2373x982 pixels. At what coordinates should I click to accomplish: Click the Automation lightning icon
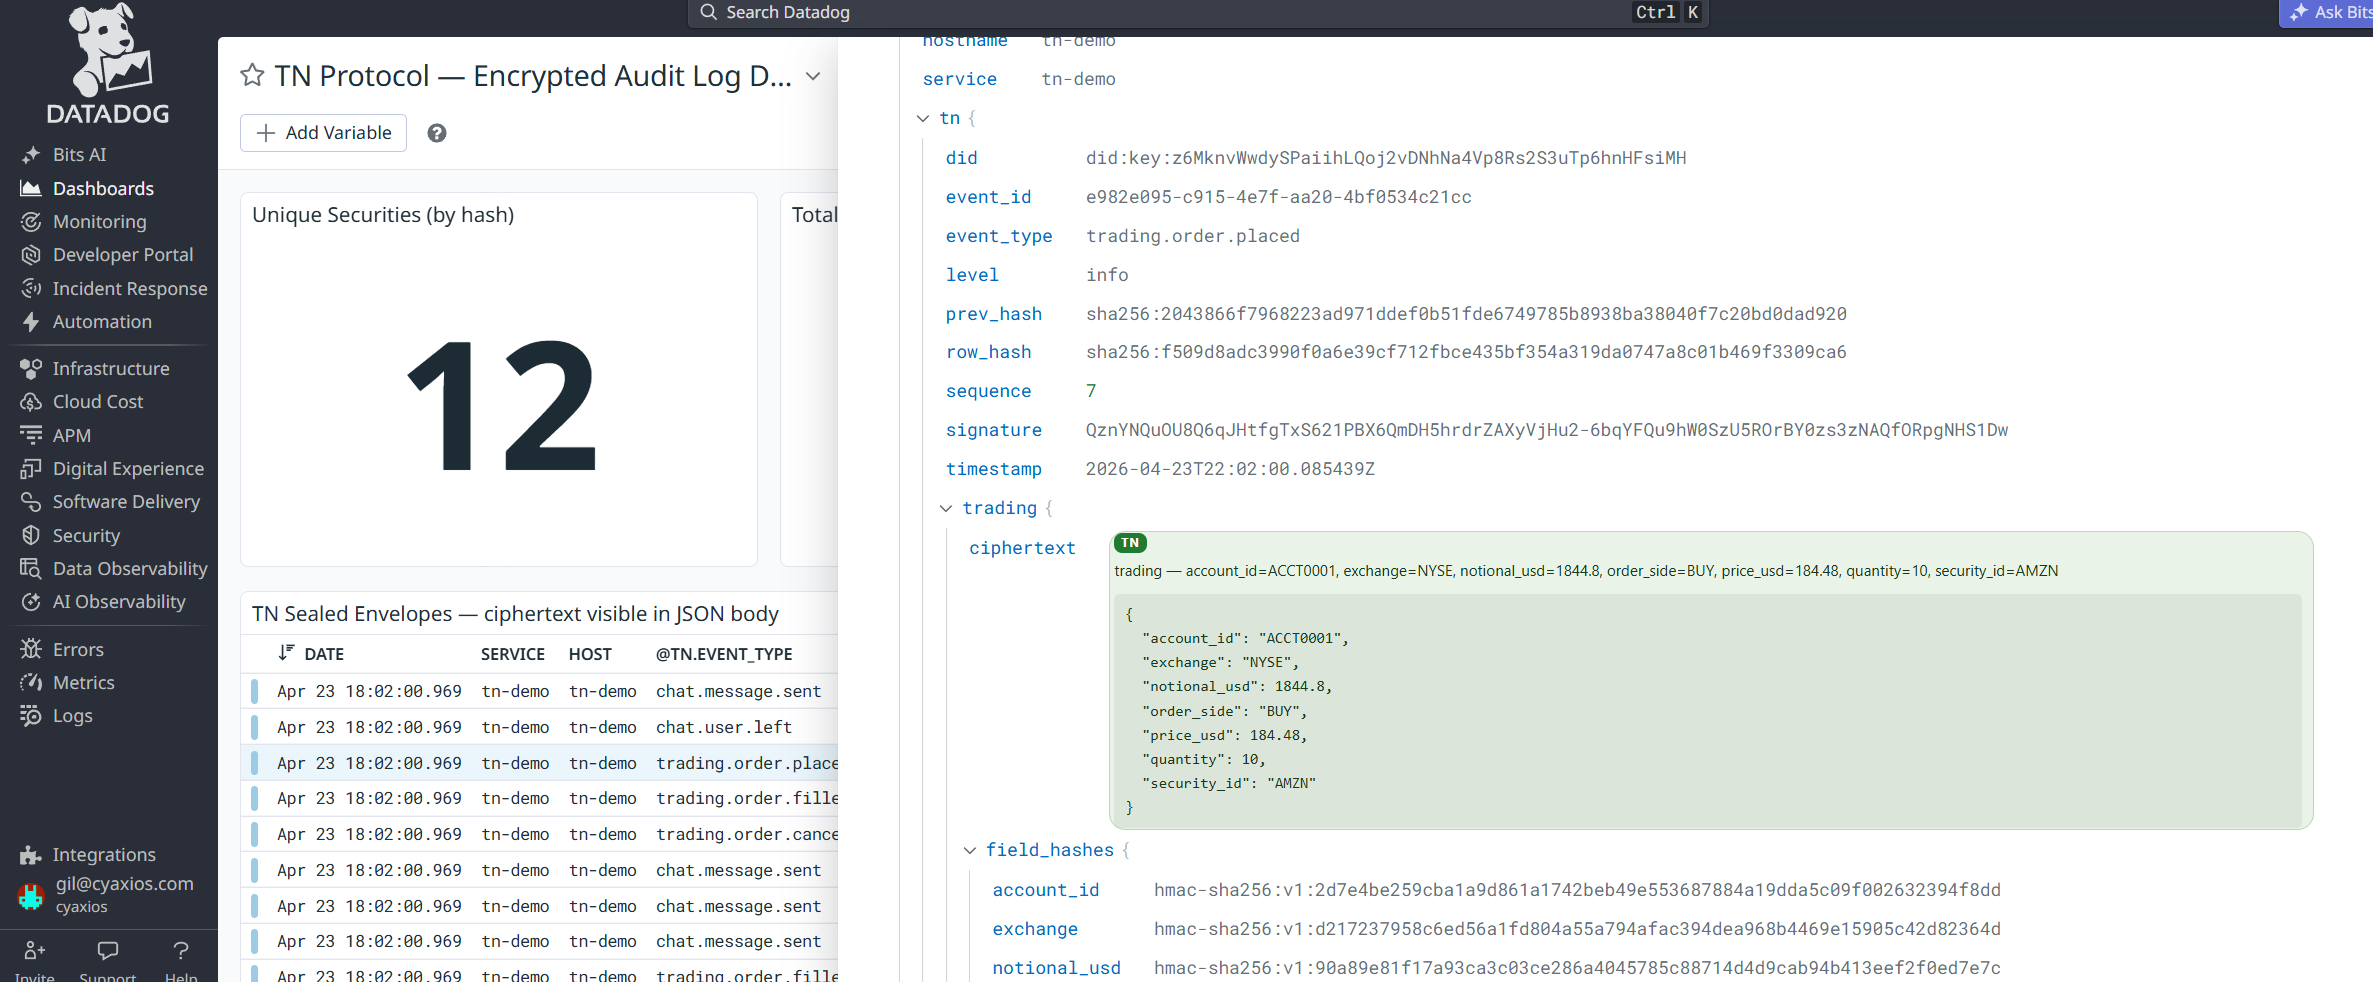point(31,322)
